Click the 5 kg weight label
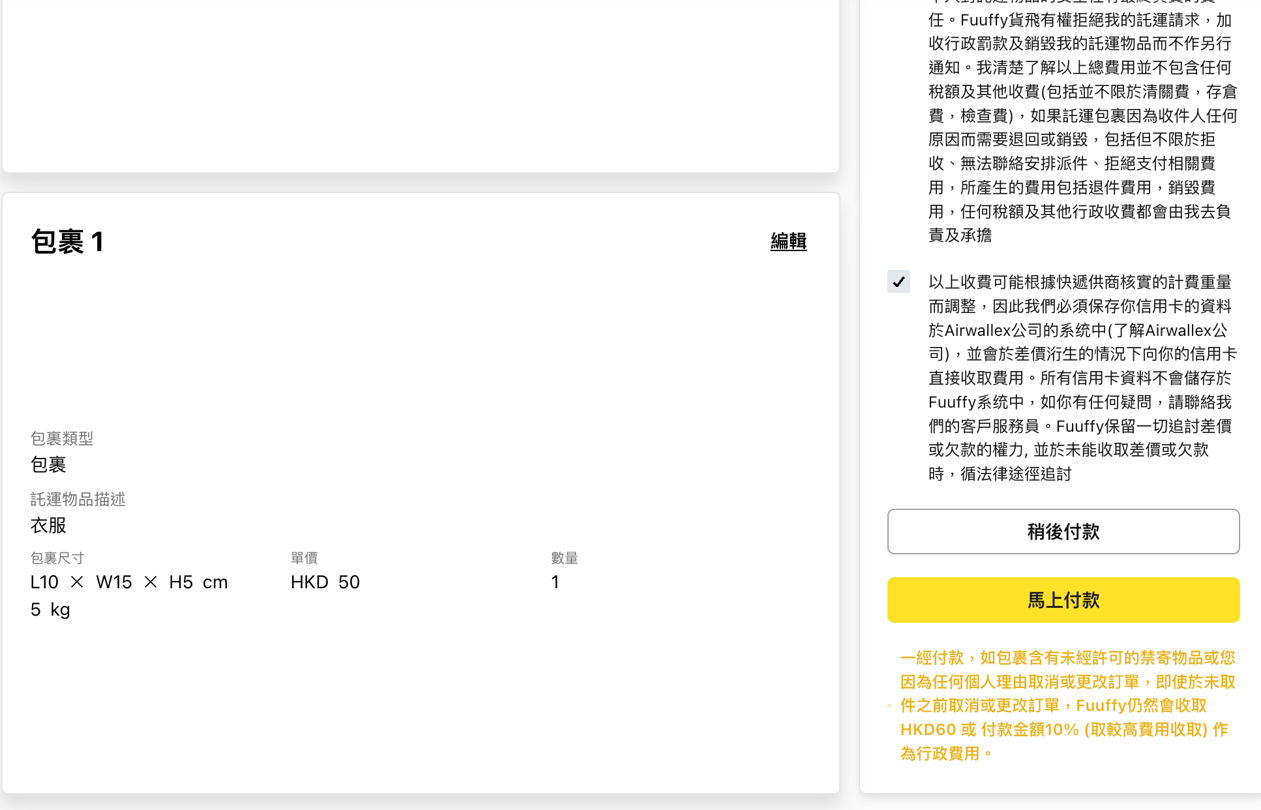The height and width of the screenshot is (810, 1261). tap(50, 608)
